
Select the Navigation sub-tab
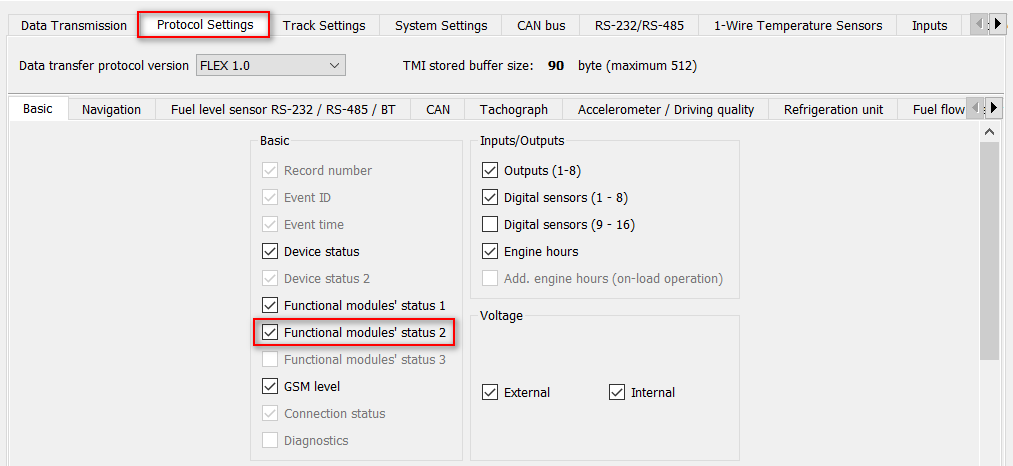[x=111, y=110]
